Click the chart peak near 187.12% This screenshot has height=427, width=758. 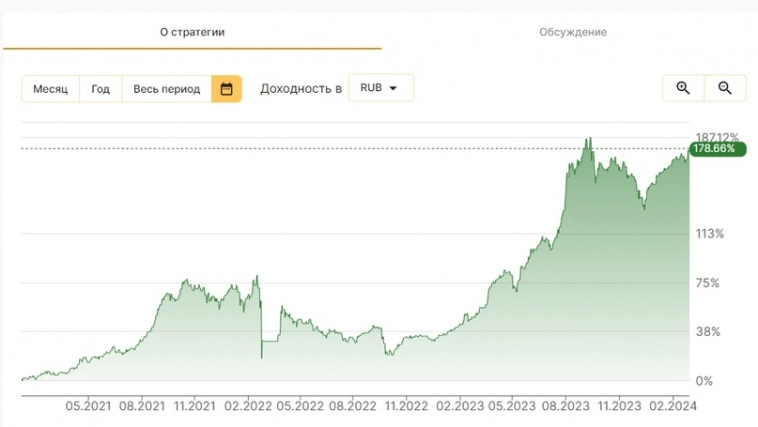coord(588,140)
